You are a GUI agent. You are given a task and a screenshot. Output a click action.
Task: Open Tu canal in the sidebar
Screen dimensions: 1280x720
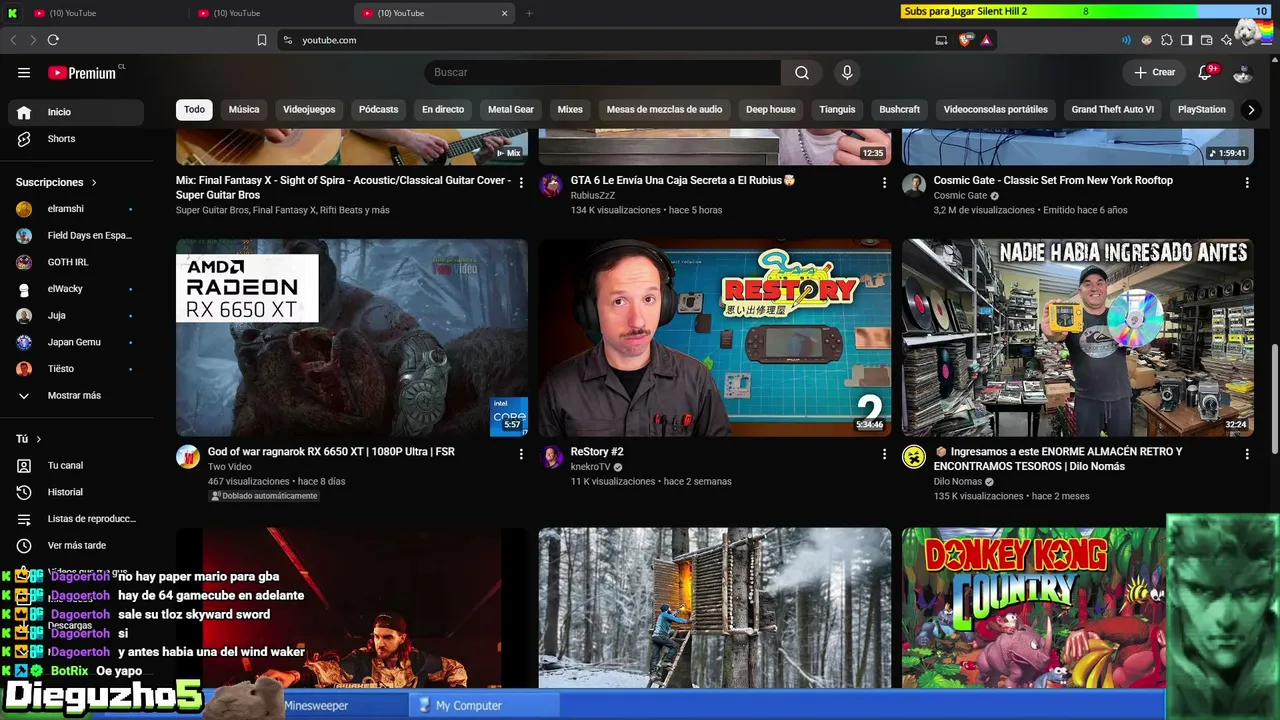[x=76, y=466]
